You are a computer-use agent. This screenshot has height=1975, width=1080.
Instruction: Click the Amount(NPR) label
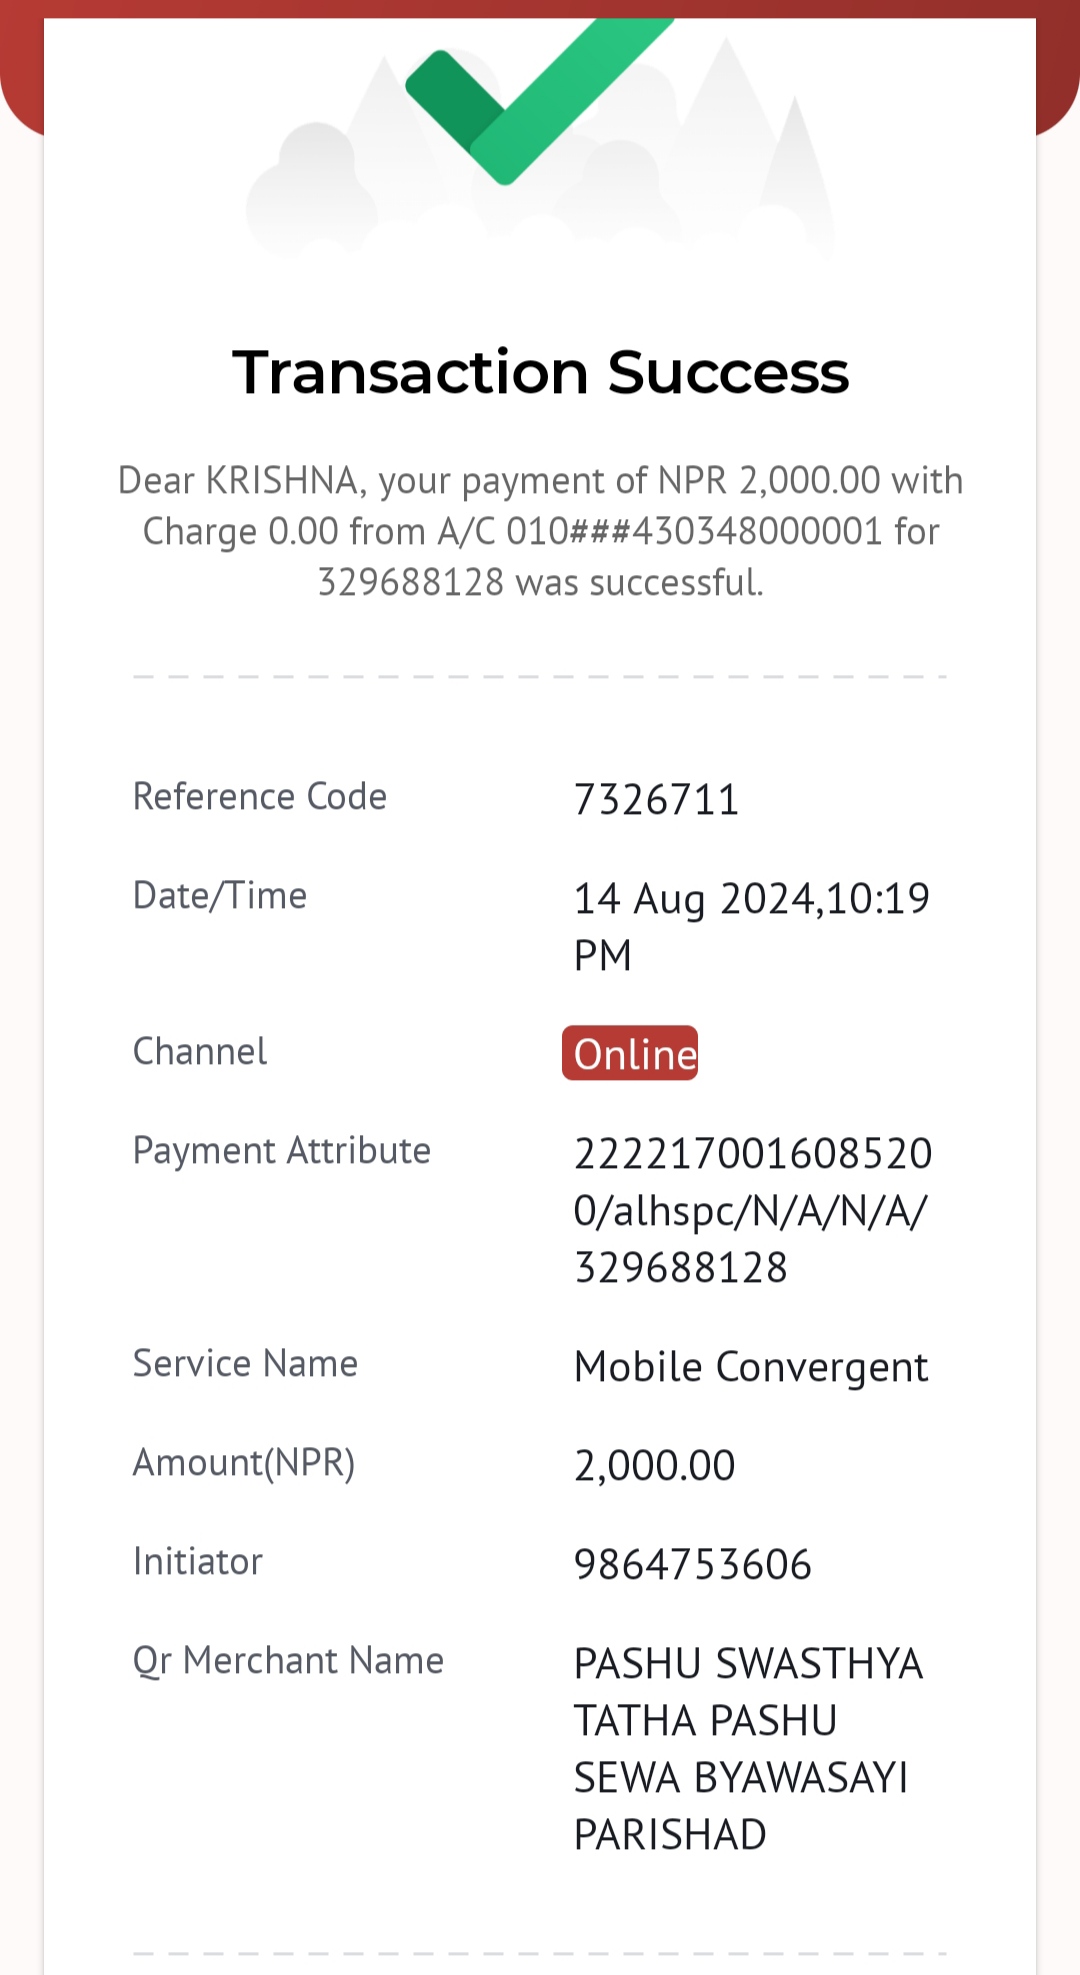pyautogui.click(x=244, y=1463)
